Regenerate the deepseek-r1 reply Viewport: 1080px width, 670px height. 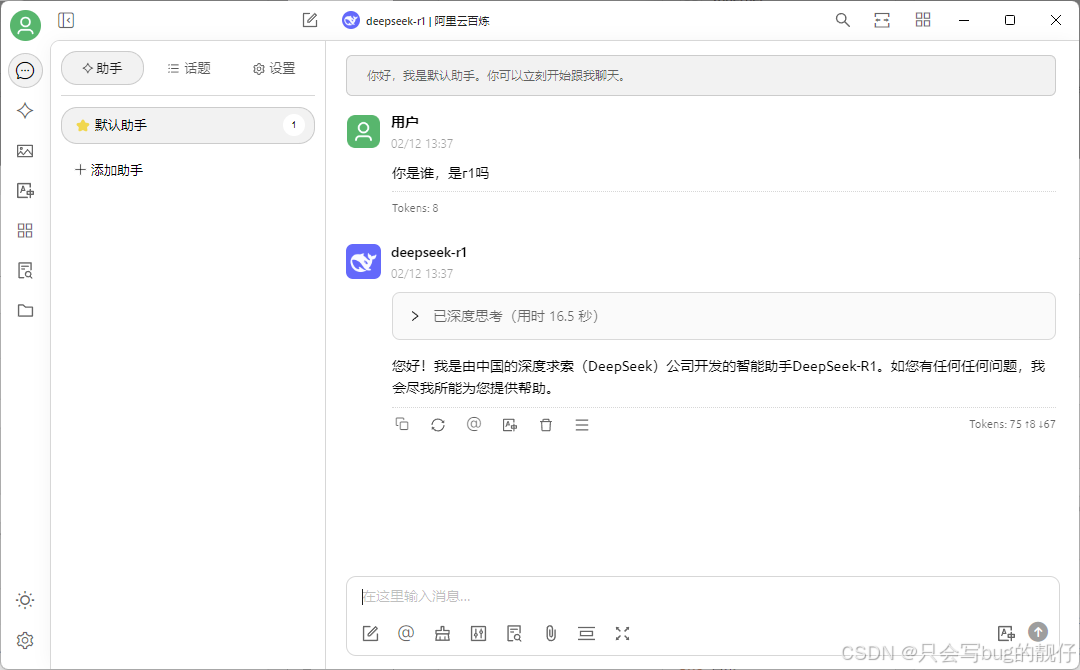coord(438,425)
